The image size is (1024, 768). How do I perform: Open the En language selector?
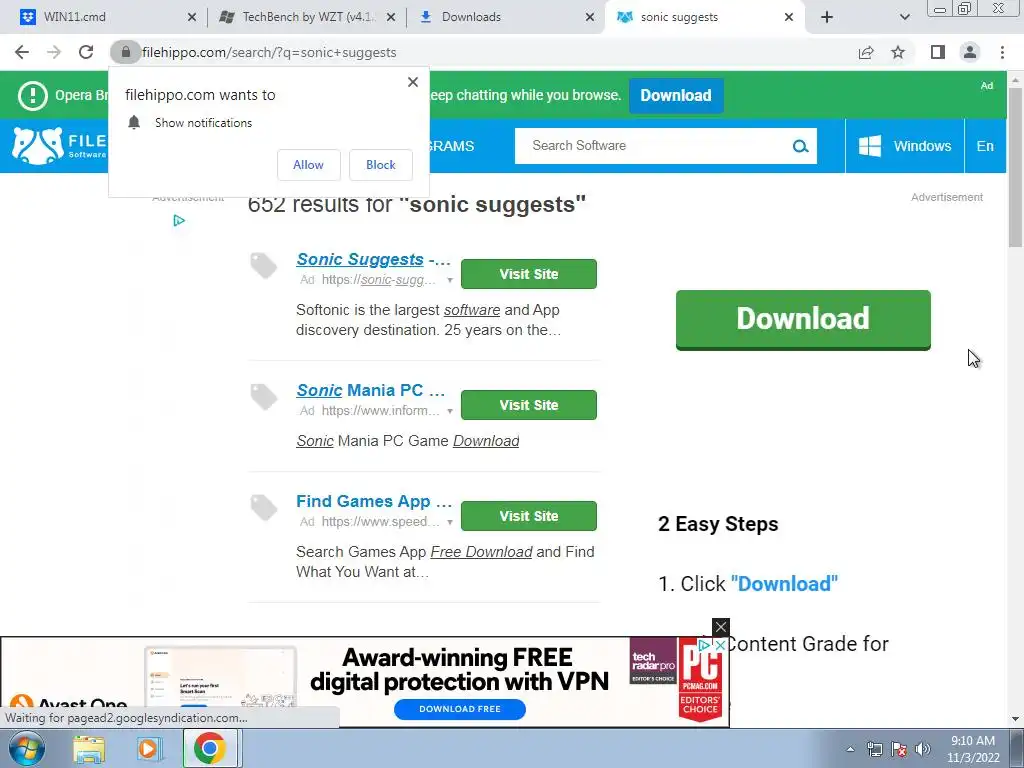(985, 146)
